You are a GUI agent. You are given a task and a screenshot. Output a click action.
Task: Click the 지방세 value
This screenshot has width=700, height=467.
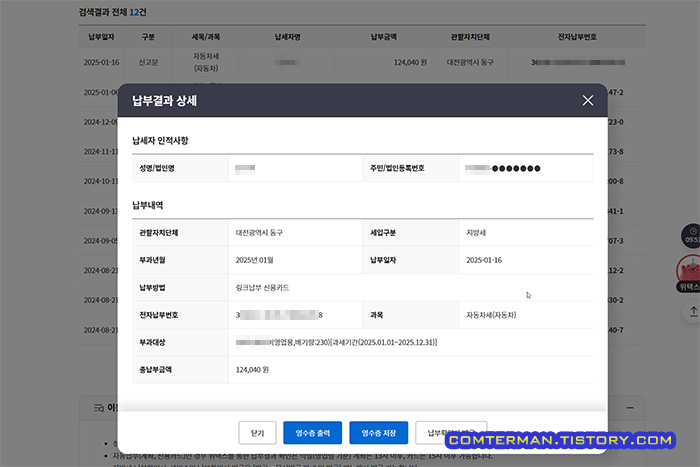tap(476, 233)
